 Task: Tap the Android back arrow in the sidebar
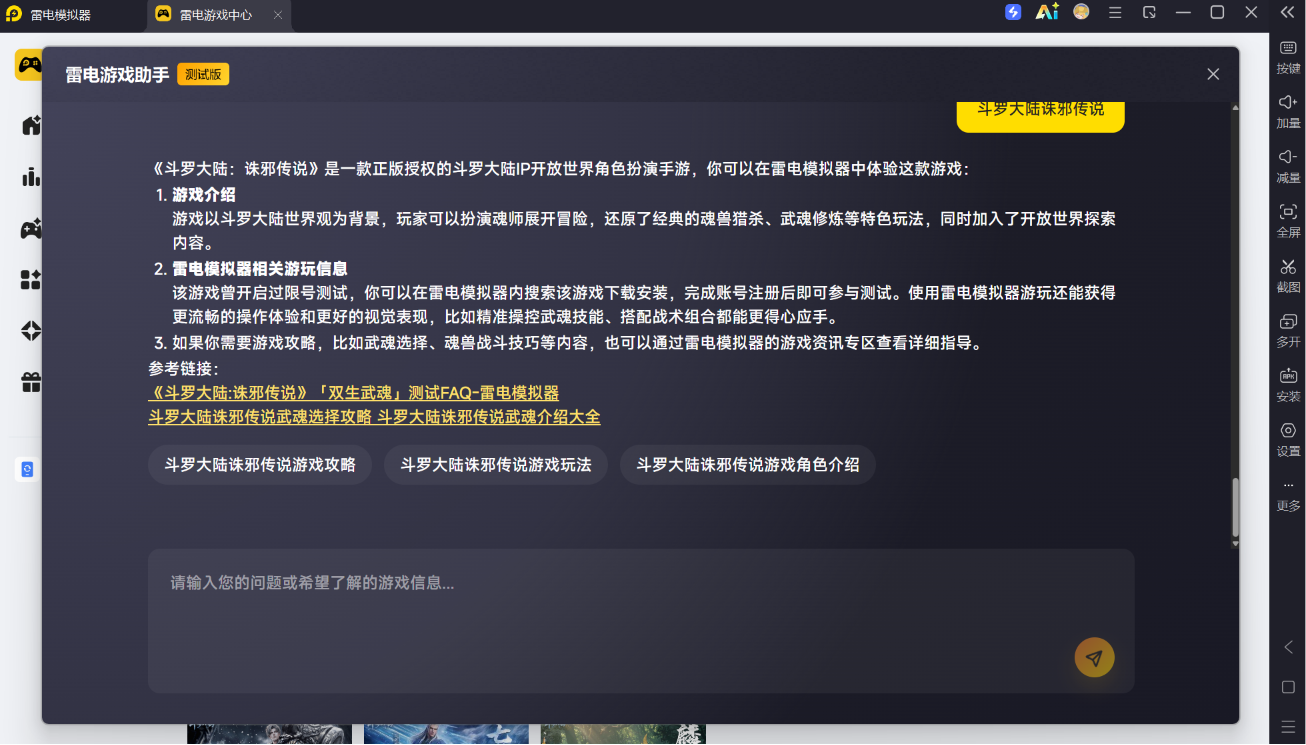1288,647
